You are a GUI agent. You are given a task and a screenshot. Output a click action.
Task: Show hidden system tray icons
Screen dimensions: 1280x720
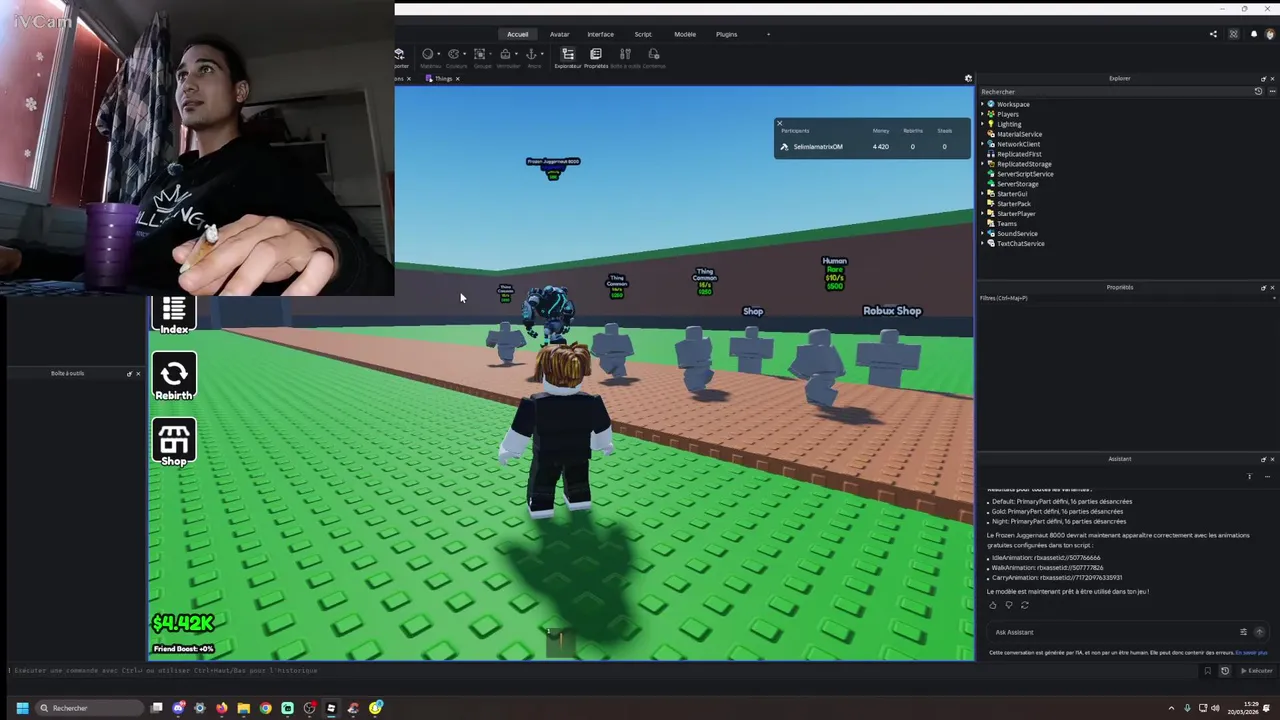1171,708
